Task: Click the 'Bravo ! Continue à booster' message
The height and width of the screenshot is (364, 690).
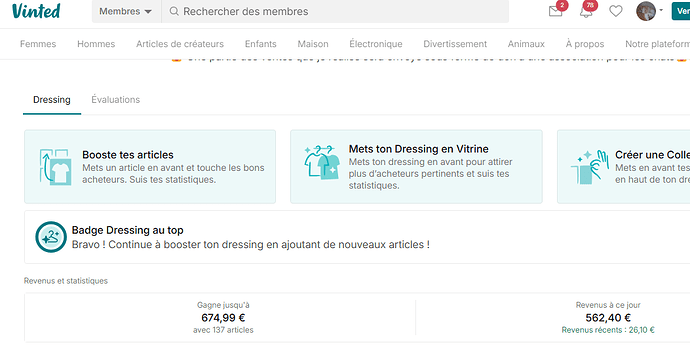Action: tap(251, 245)
